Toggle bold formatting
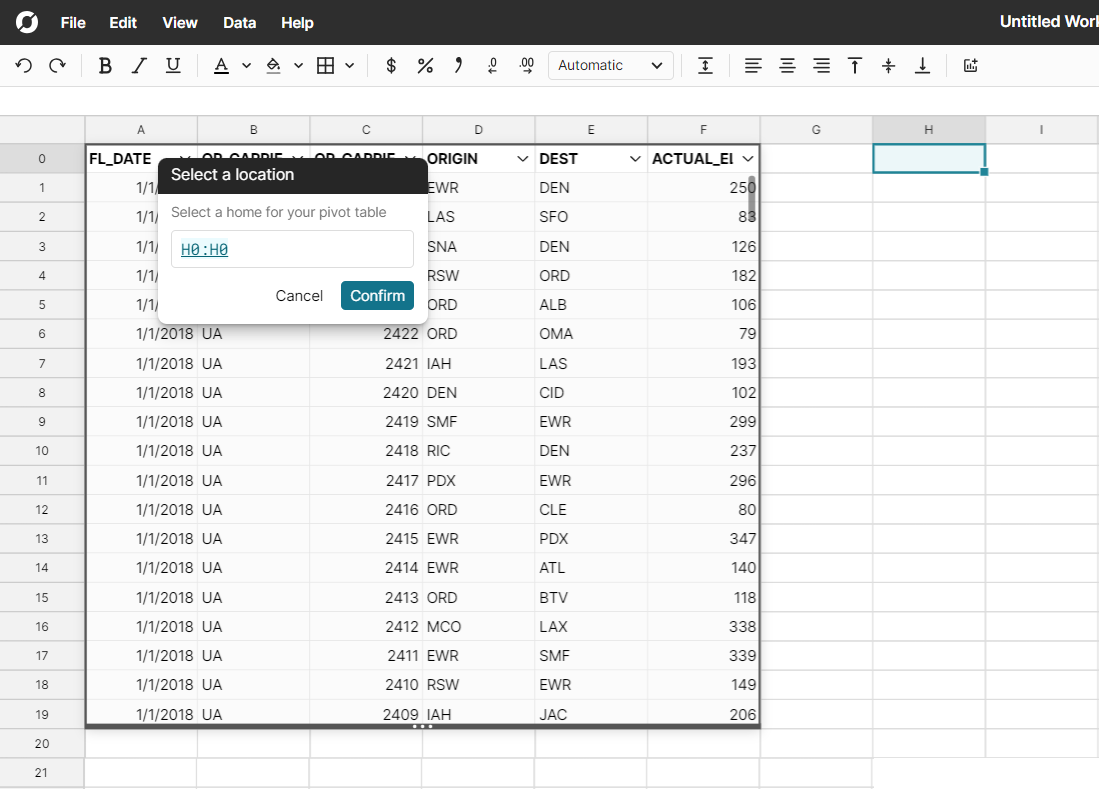The width and height of the screenshot is (1099, 792). [x=105, y=65]
